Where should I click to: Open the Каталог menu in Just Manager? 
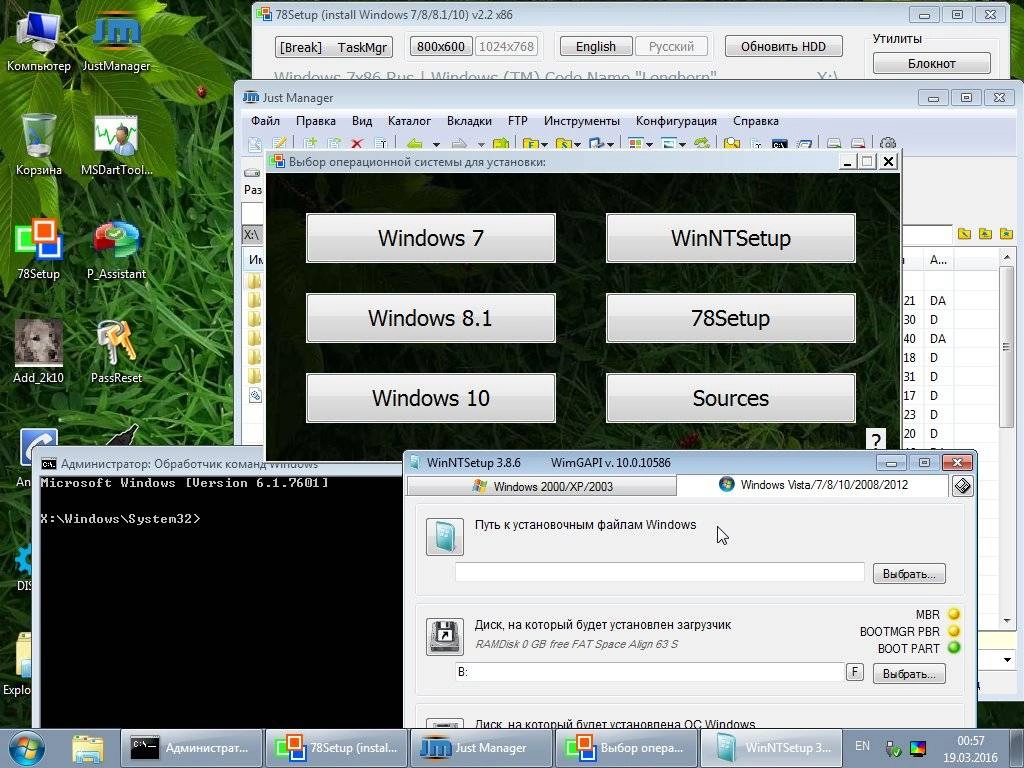coord(409,121)
